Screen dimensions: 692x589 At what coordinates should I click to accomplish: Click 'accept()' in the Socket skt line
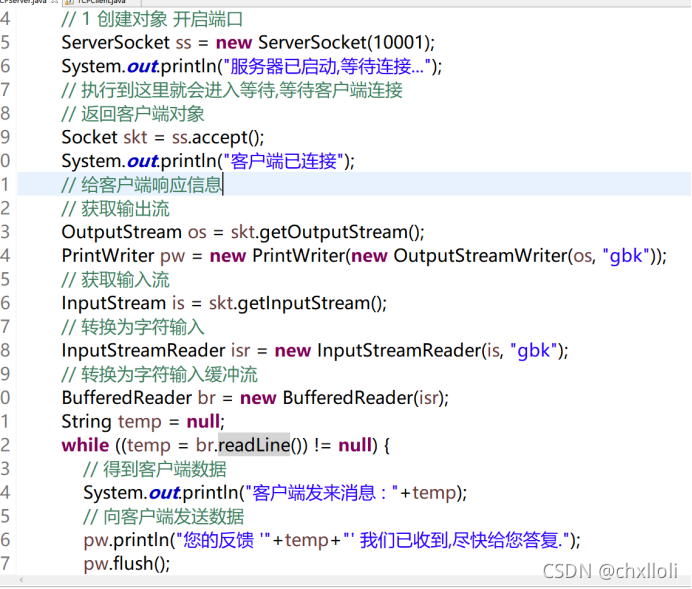(x=226, y=138)
